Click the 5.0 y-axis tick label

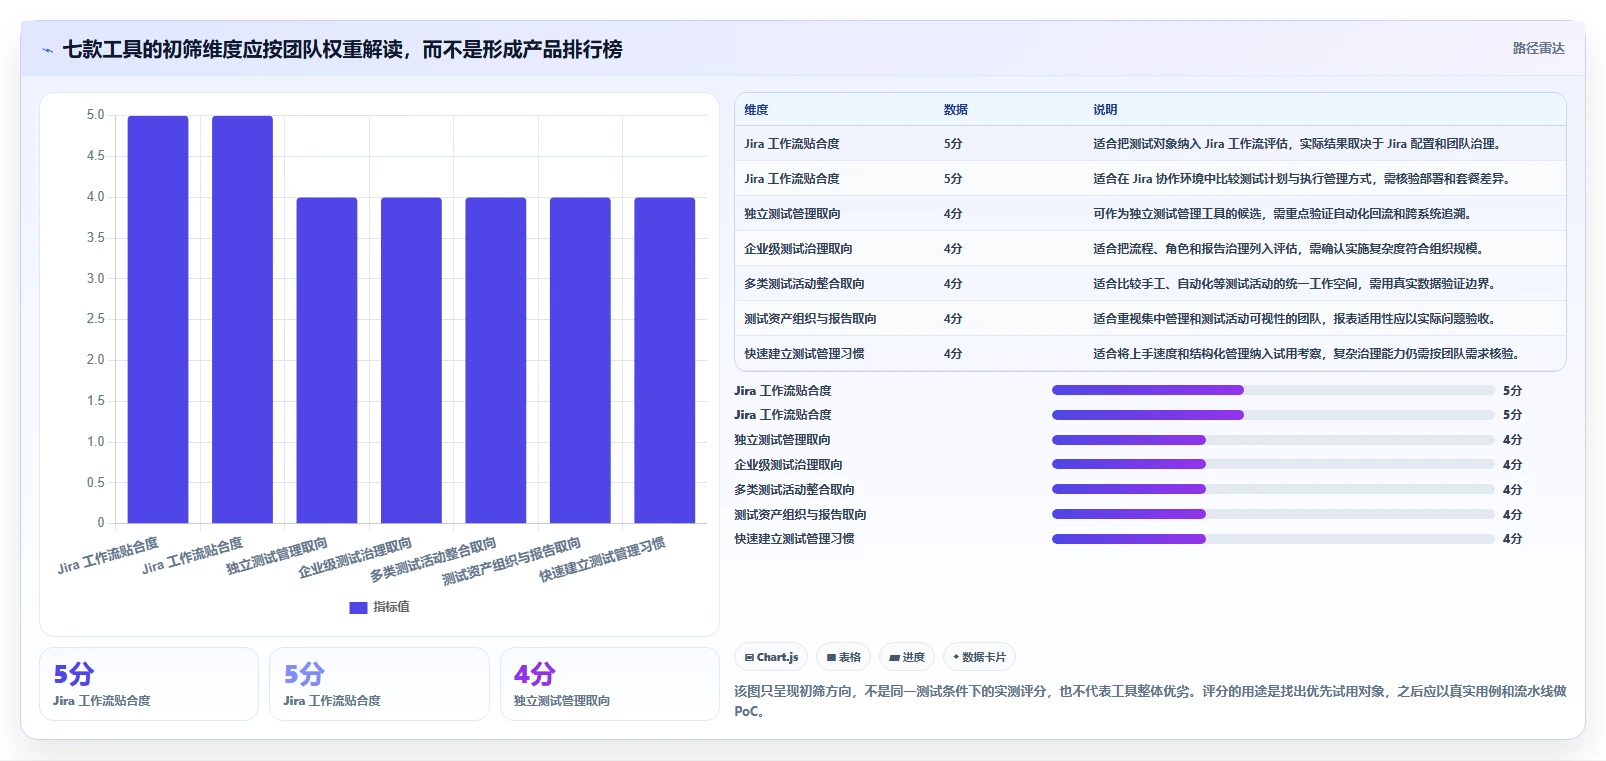[95, 115]
